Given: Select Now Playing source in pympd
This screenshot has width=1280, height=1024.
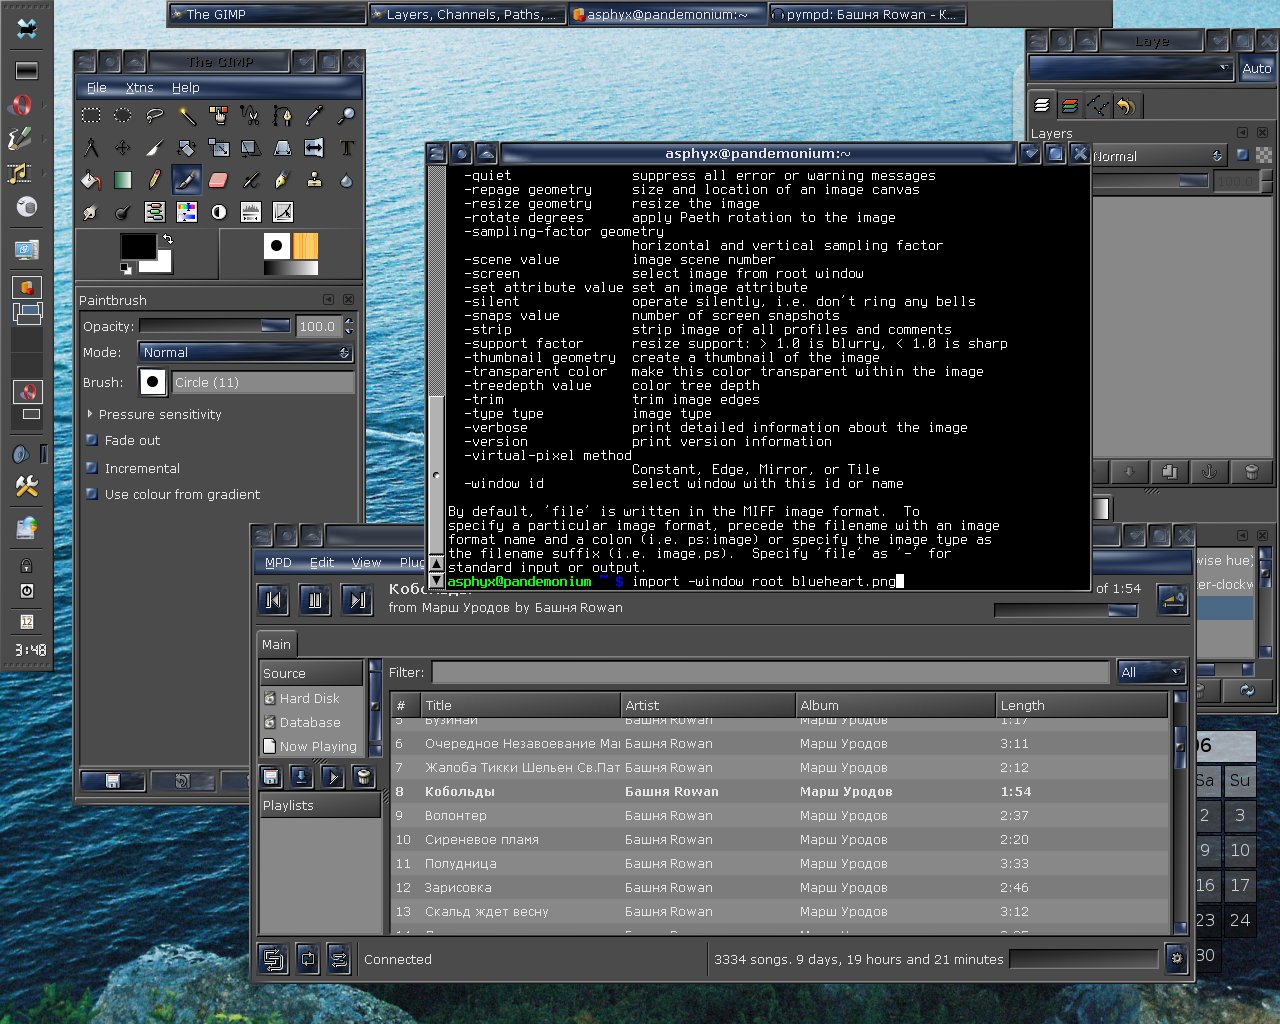Looking at the screenshot, I should click(309, 746).
